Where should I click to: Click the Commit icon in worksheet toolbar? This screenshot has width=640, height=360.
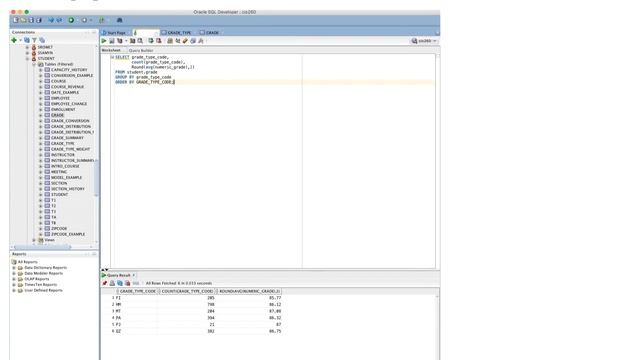(x=151, y=41)
